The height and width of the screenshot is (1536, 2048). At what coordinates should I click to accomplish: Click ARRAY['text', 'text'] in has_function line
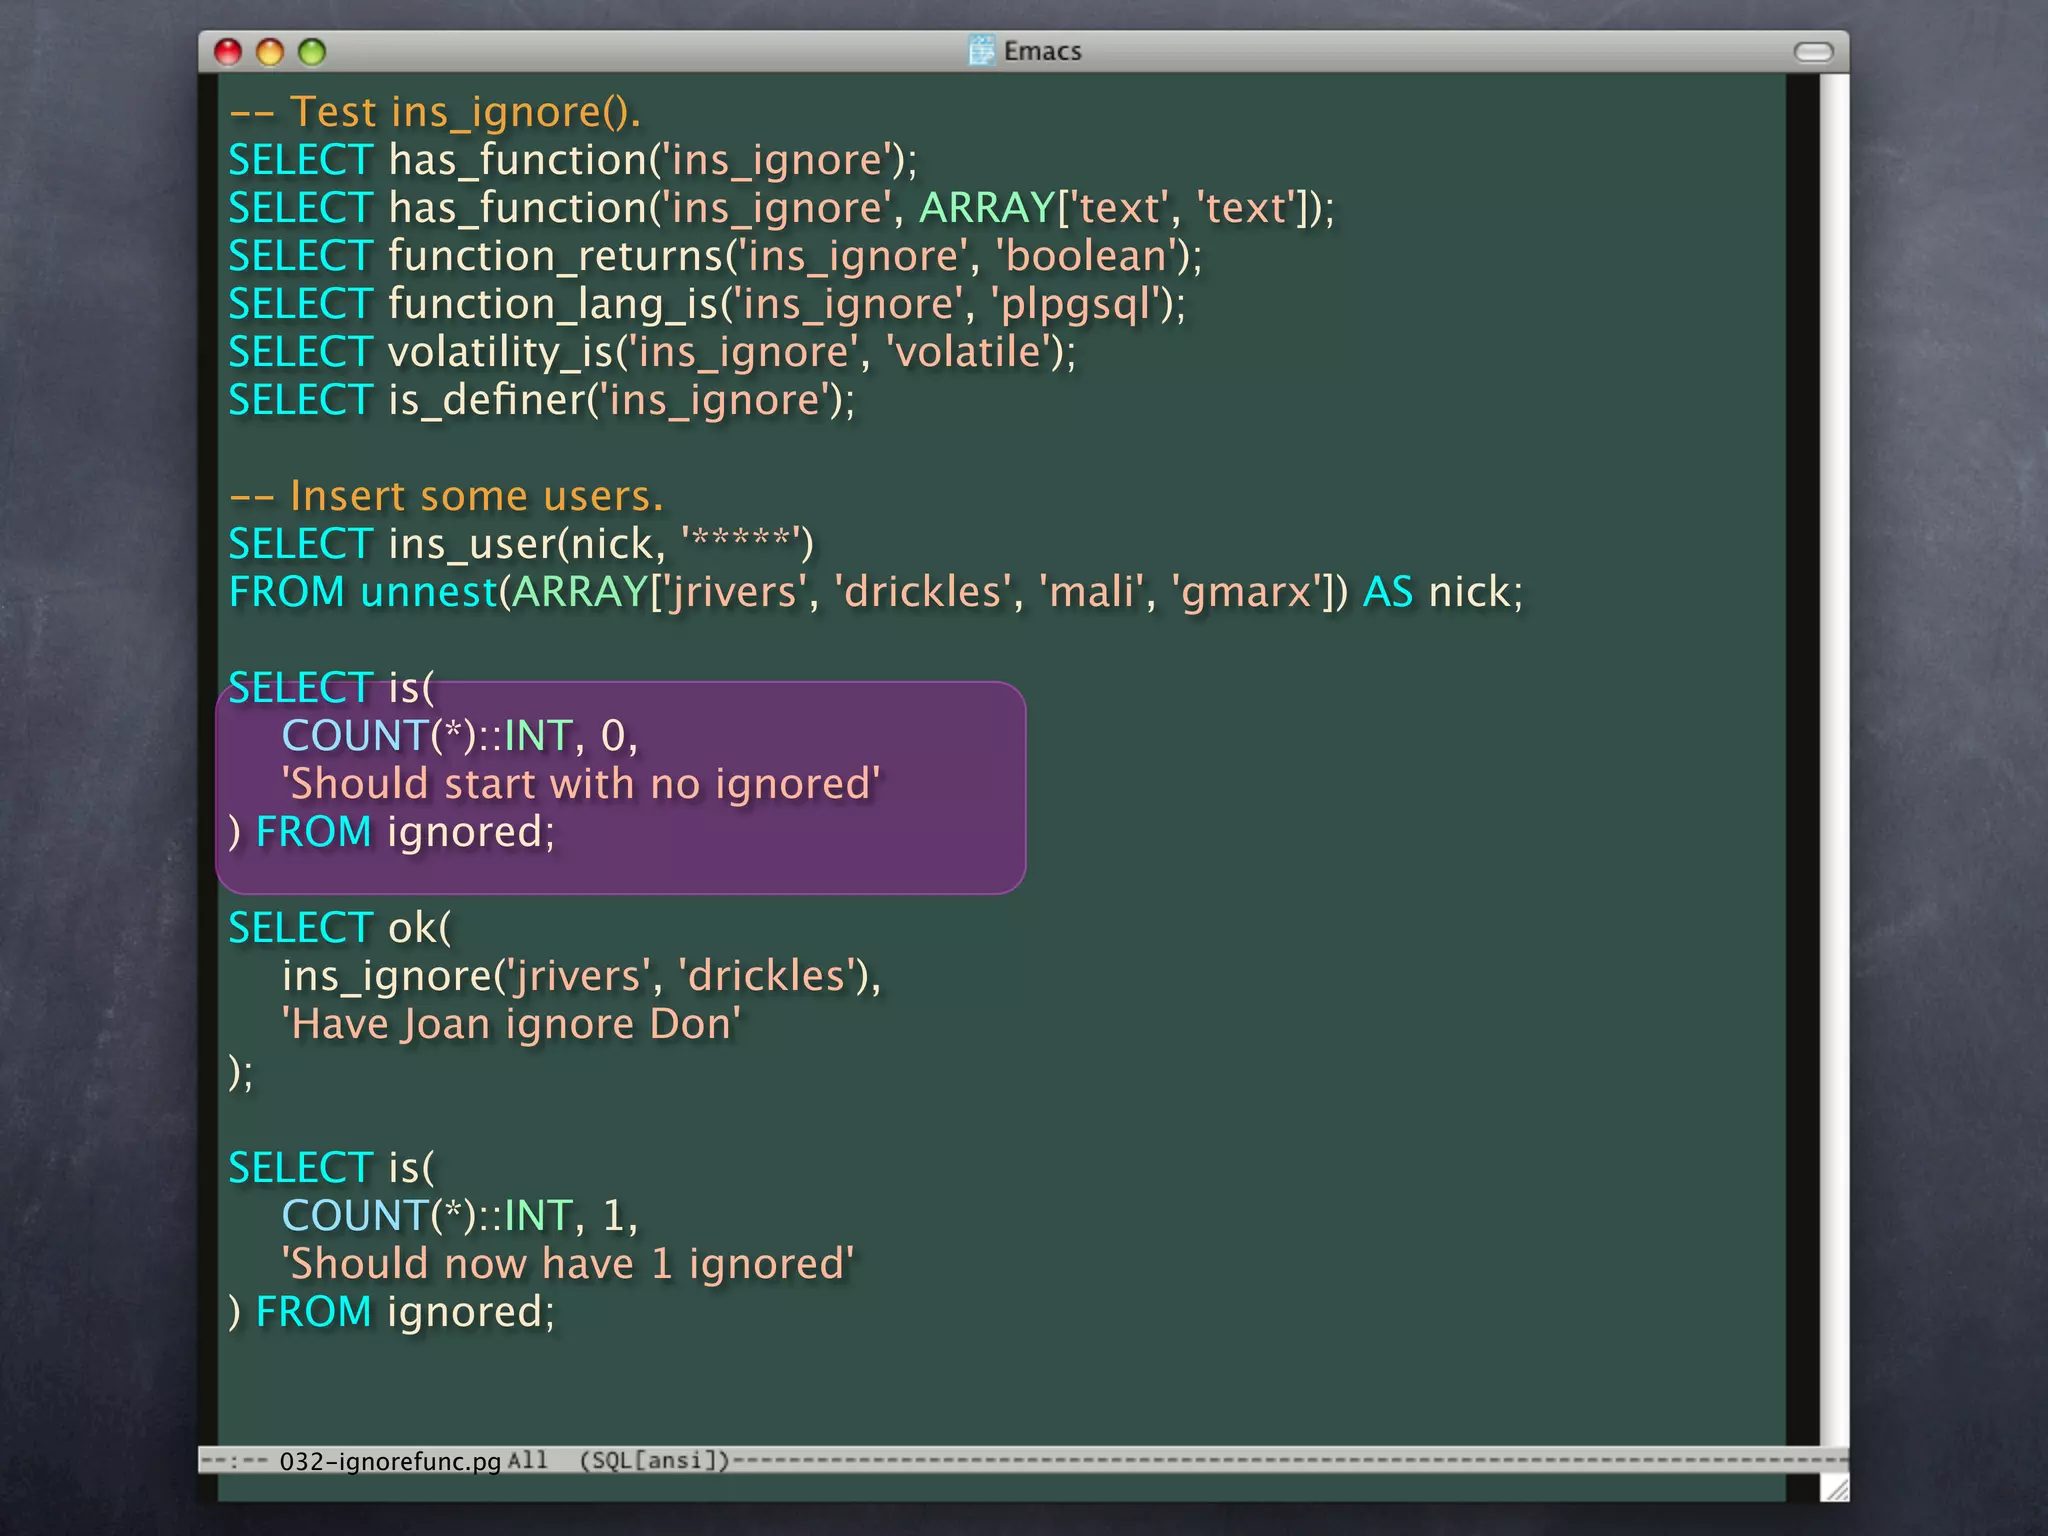[x=1119, y=208]
